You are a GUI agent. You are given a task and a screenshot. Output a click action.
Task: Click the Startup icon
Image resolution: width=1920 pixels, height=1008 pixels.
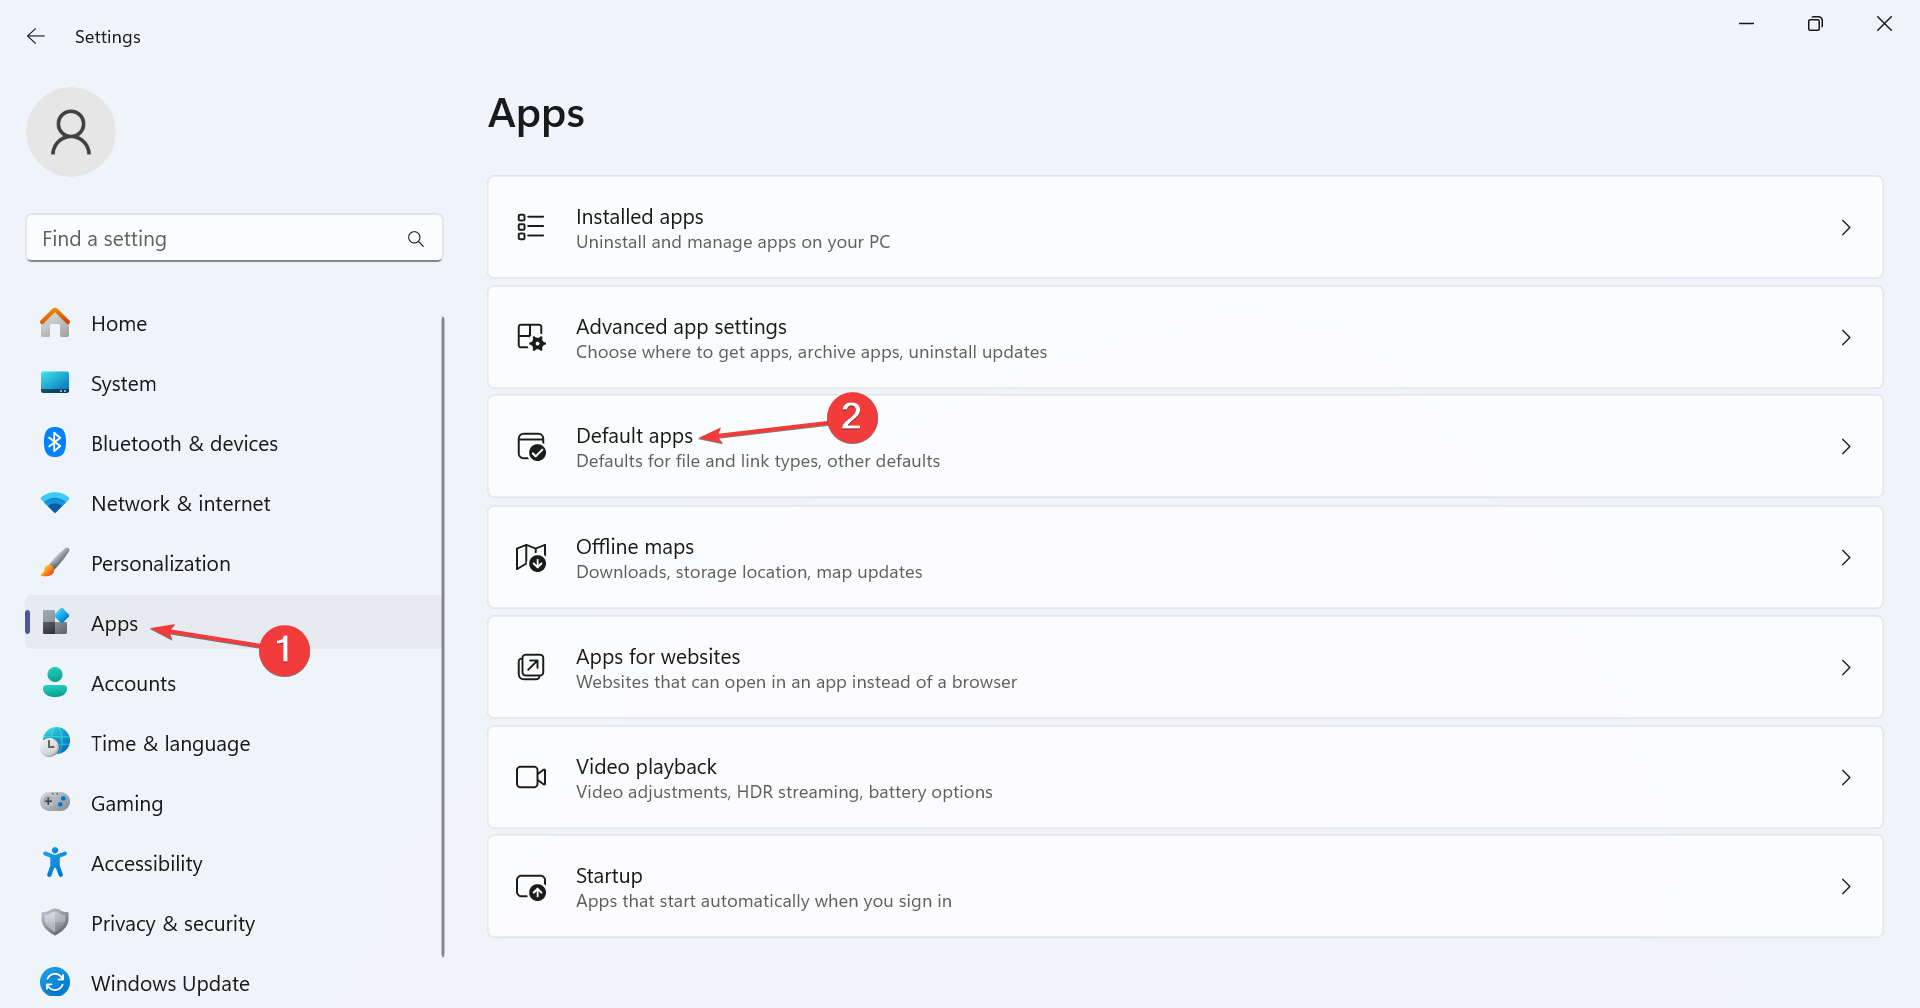[x=531, y=886]
